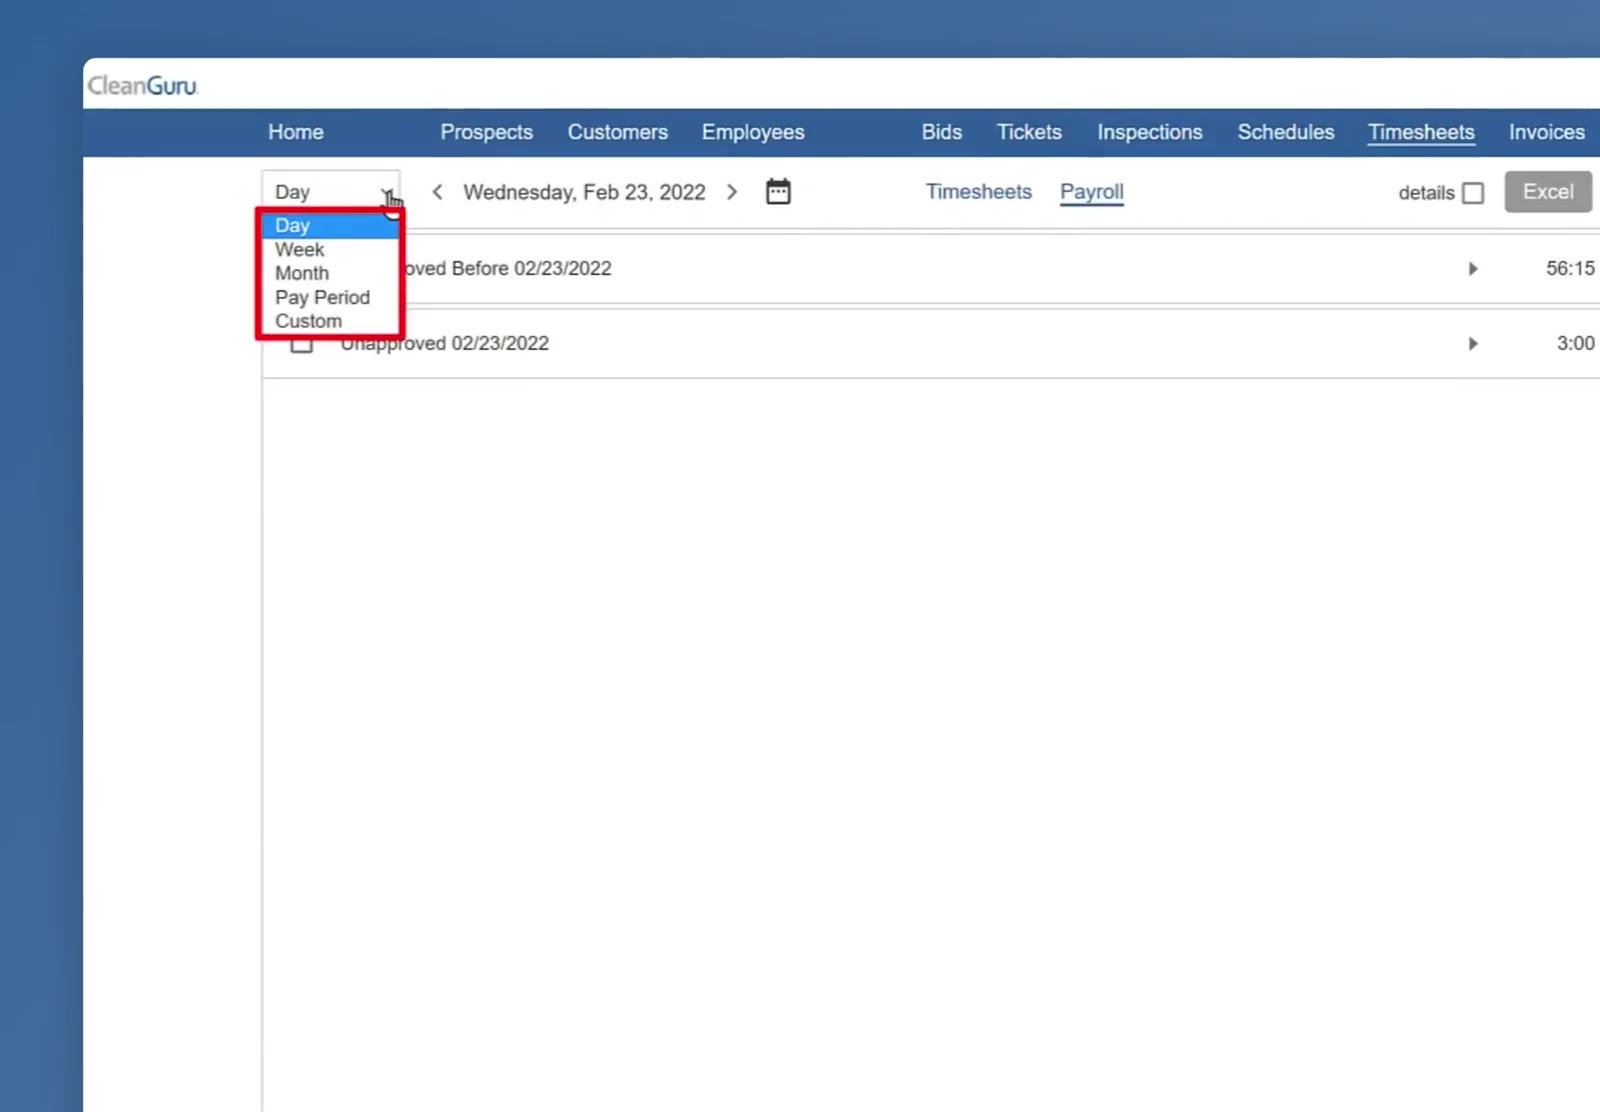Go to previous day arrow
The height and width of the screenshot is (1112, 1600).
point(437,191)
